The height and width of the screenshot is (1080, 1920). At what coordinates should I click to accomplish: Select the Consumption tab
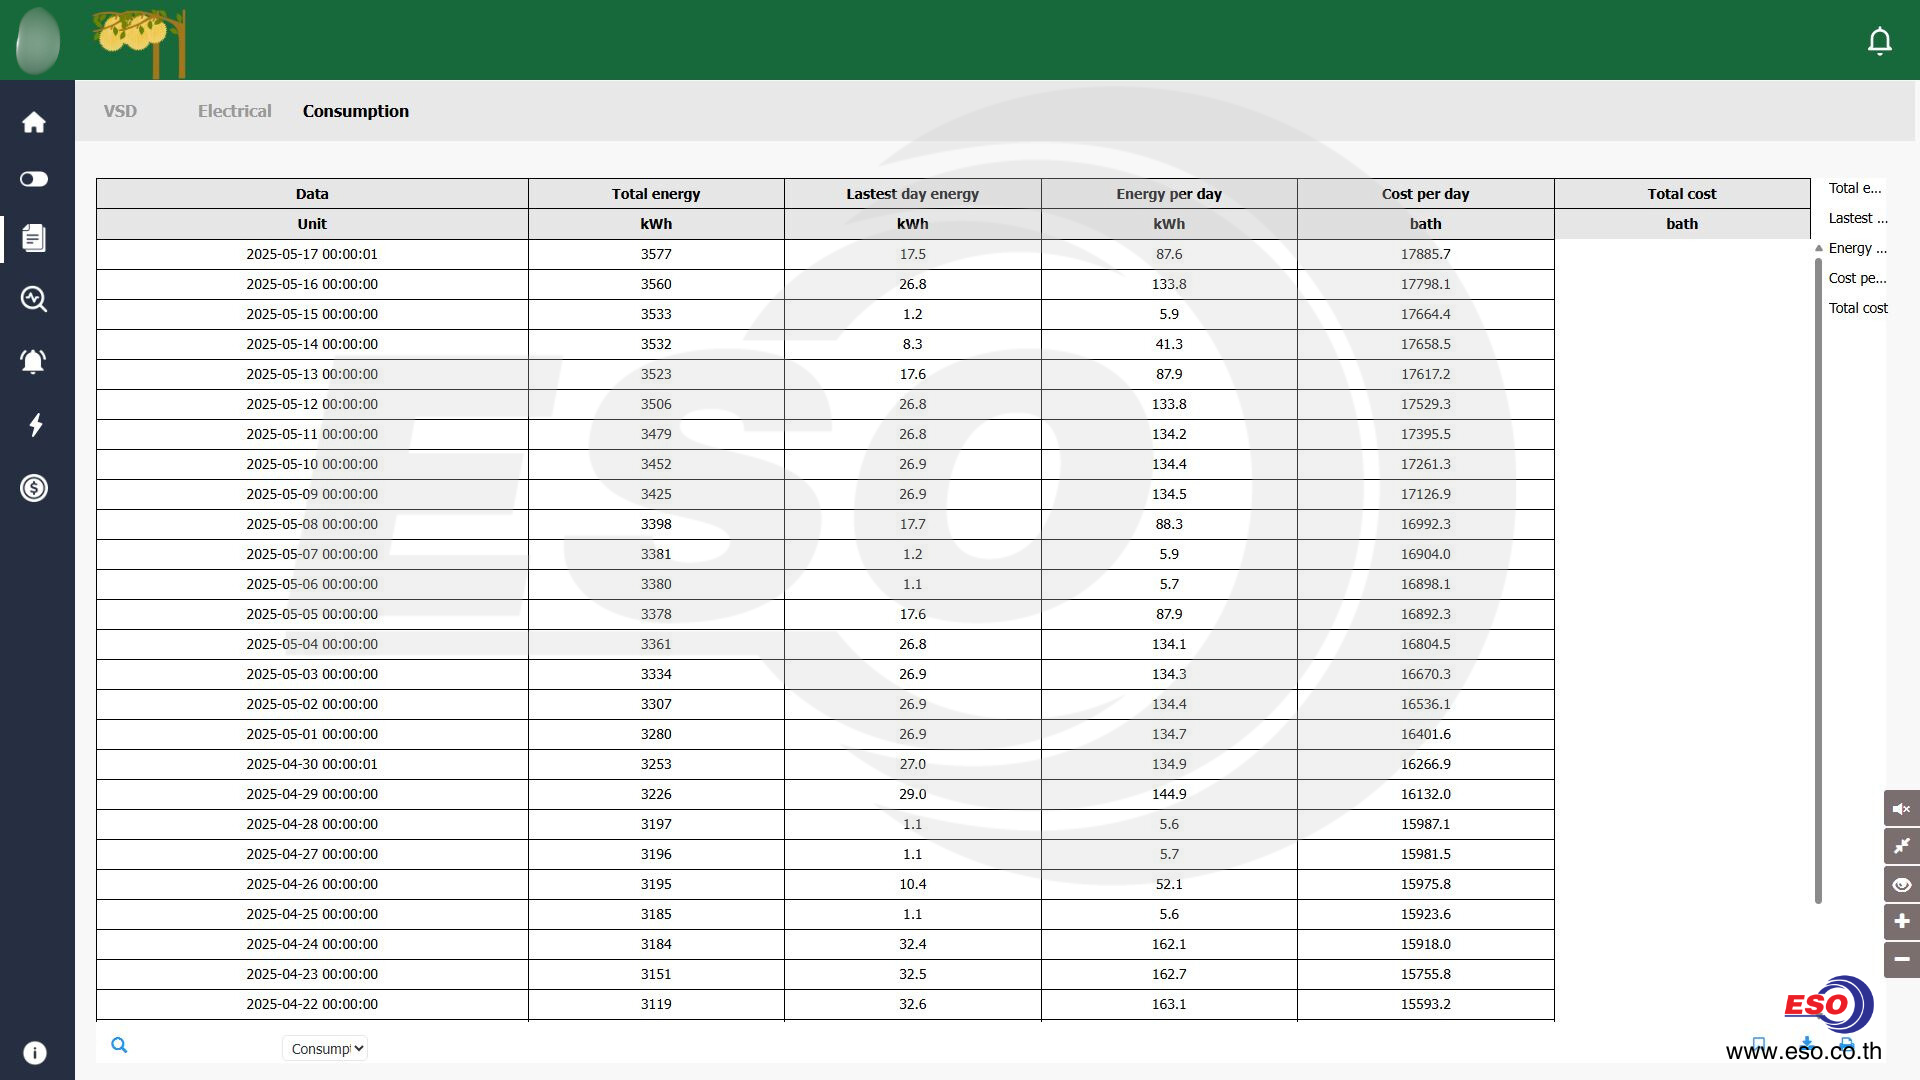356,111
